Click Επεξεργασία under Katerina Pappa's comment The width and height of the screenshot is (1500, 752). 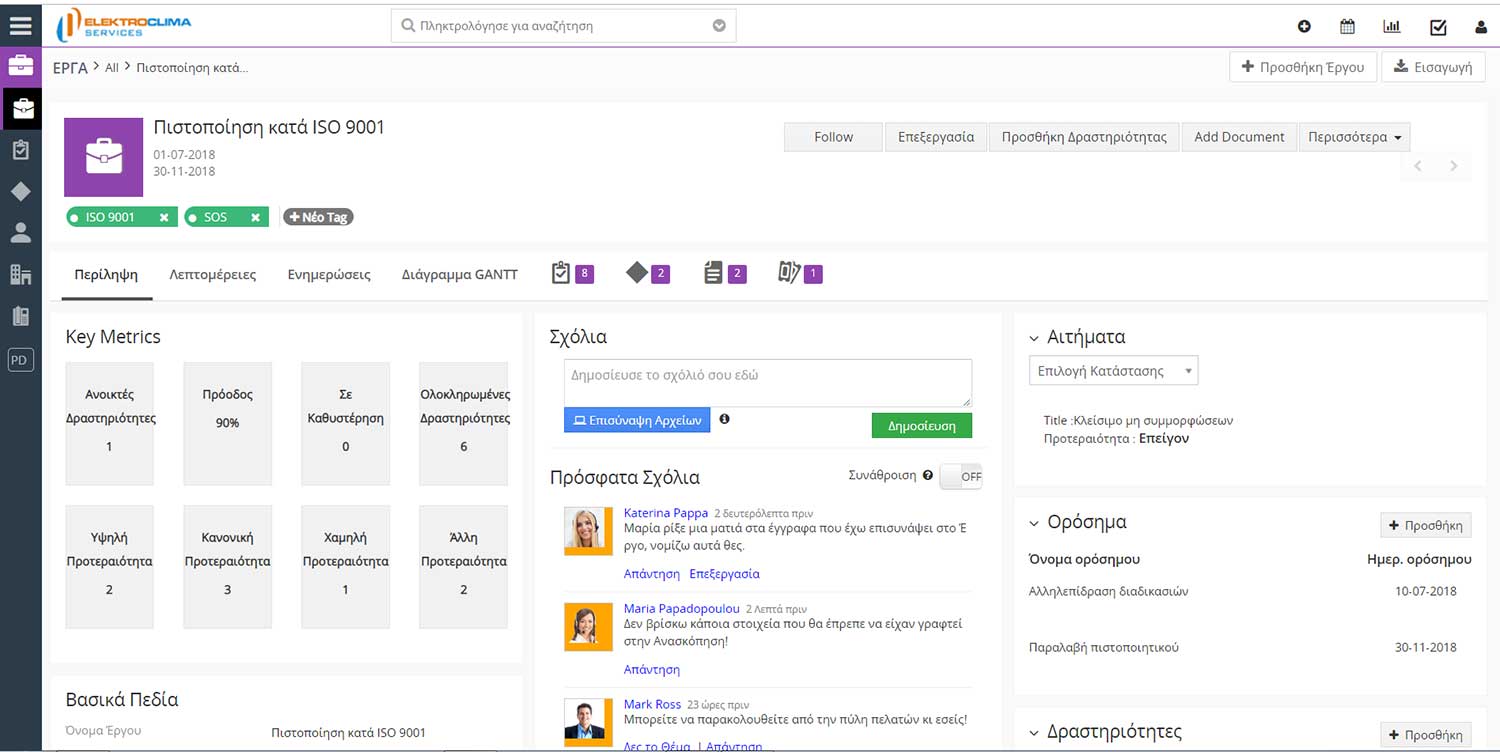tap(725, 574)
